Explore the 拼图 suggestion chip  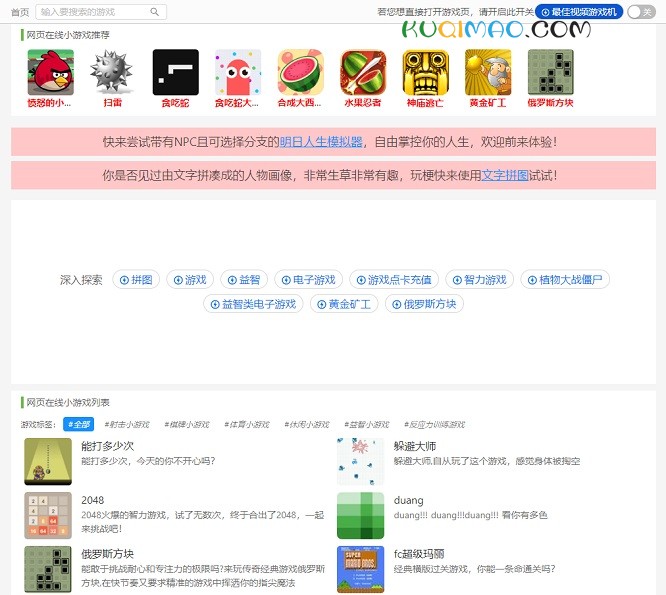136,280
